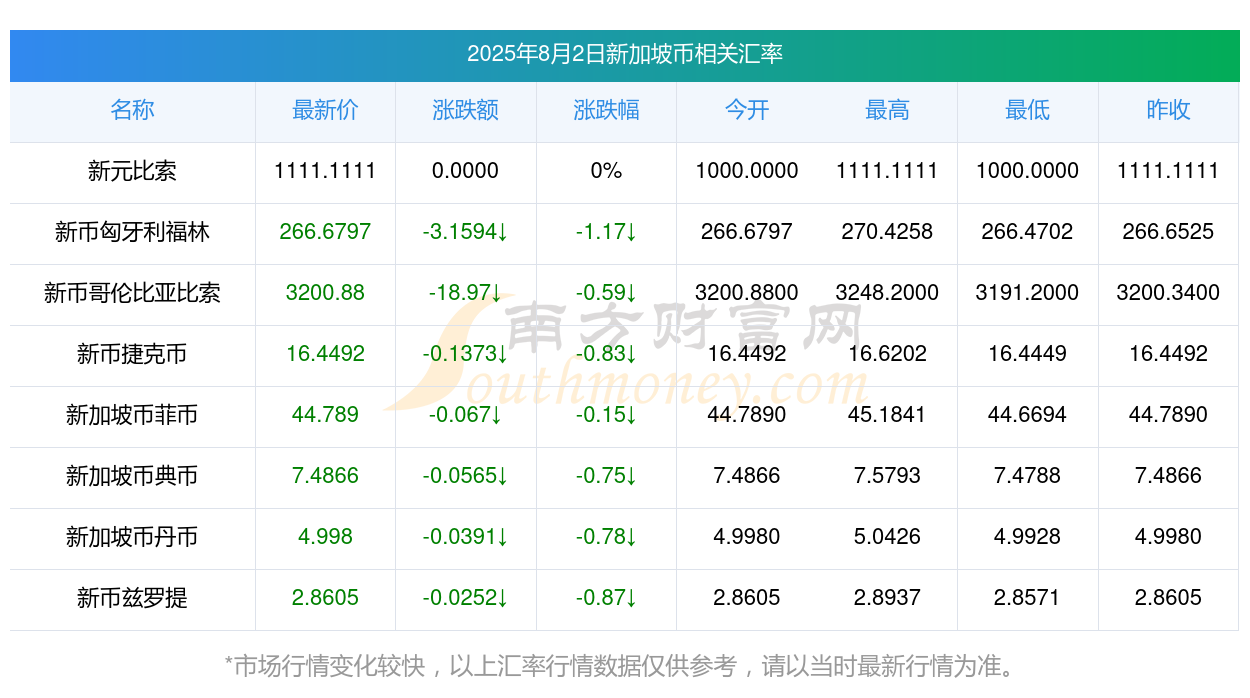Click change amount -18.97↓
This screenshot has width=1250, height=698.
point(466,293)
